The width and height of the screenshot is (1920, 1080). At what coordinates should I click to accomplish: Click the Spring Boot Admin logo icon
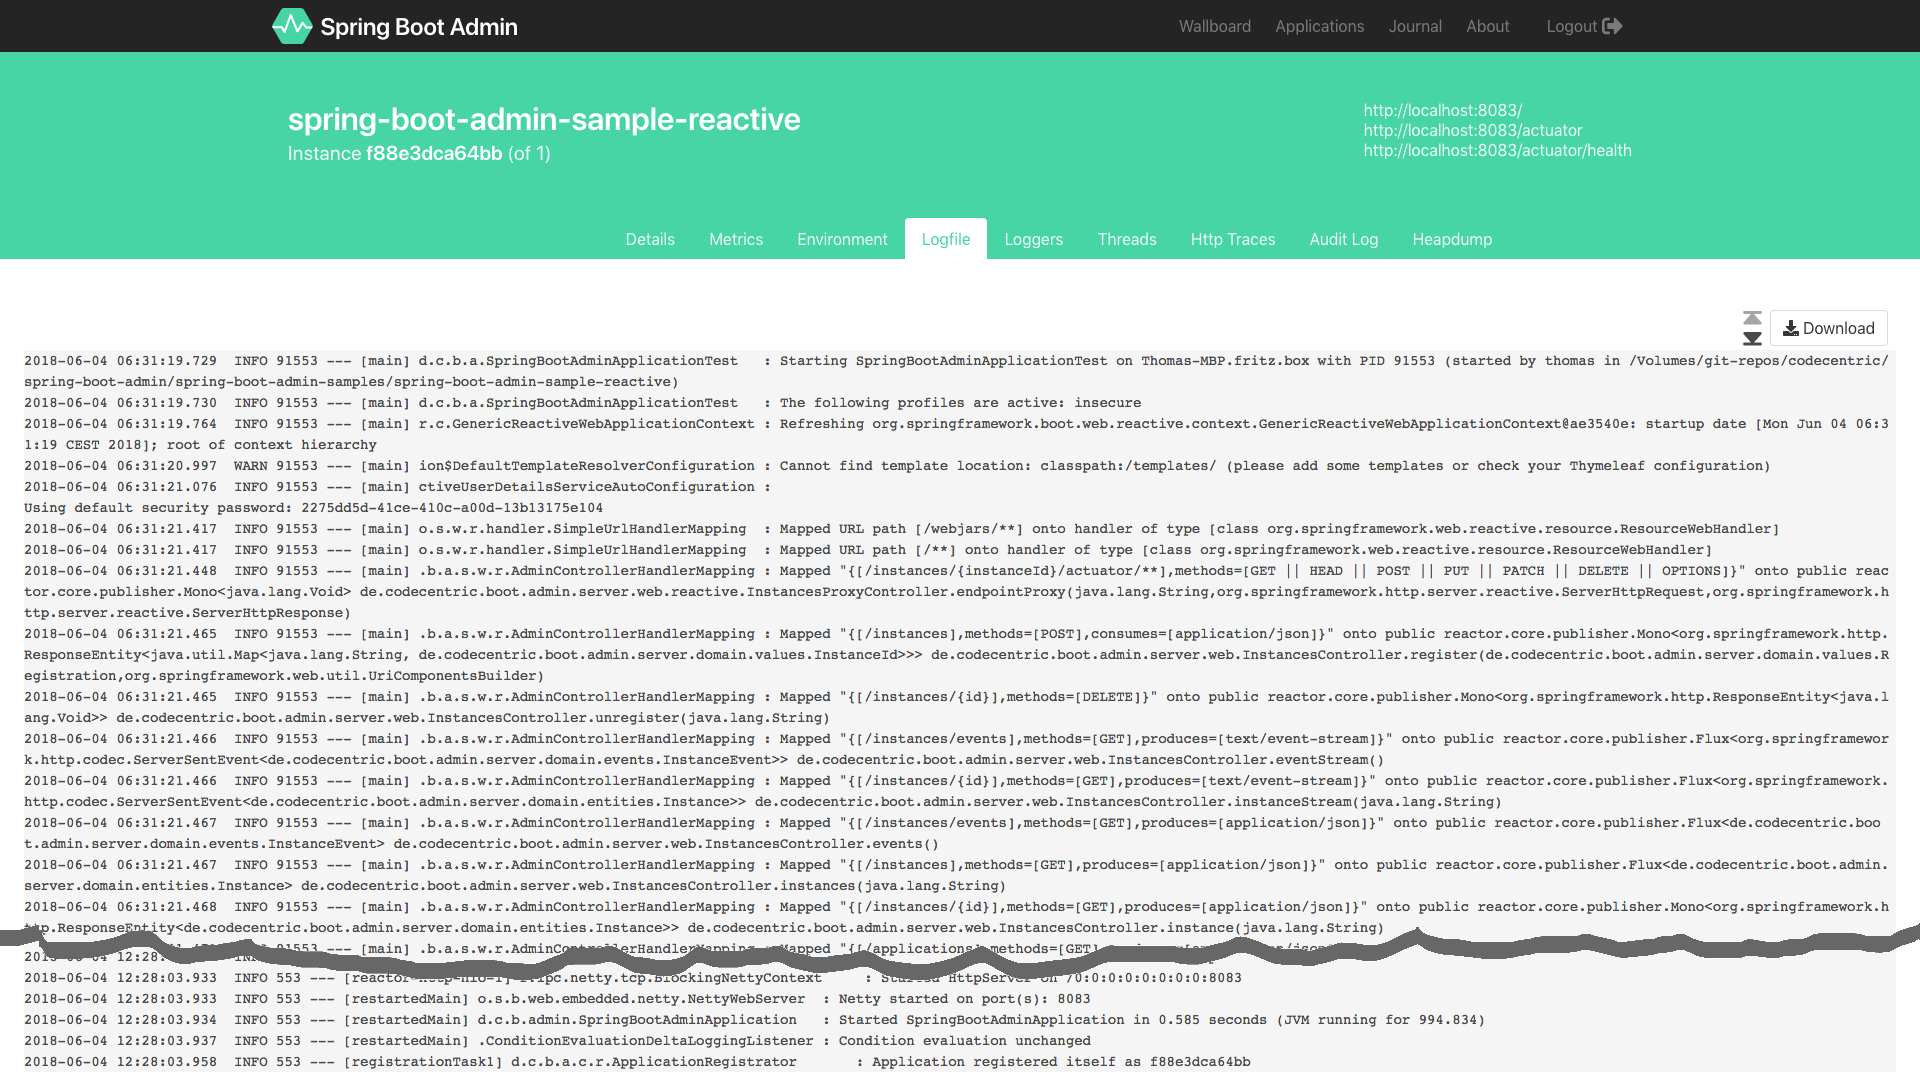coord(290,26)
